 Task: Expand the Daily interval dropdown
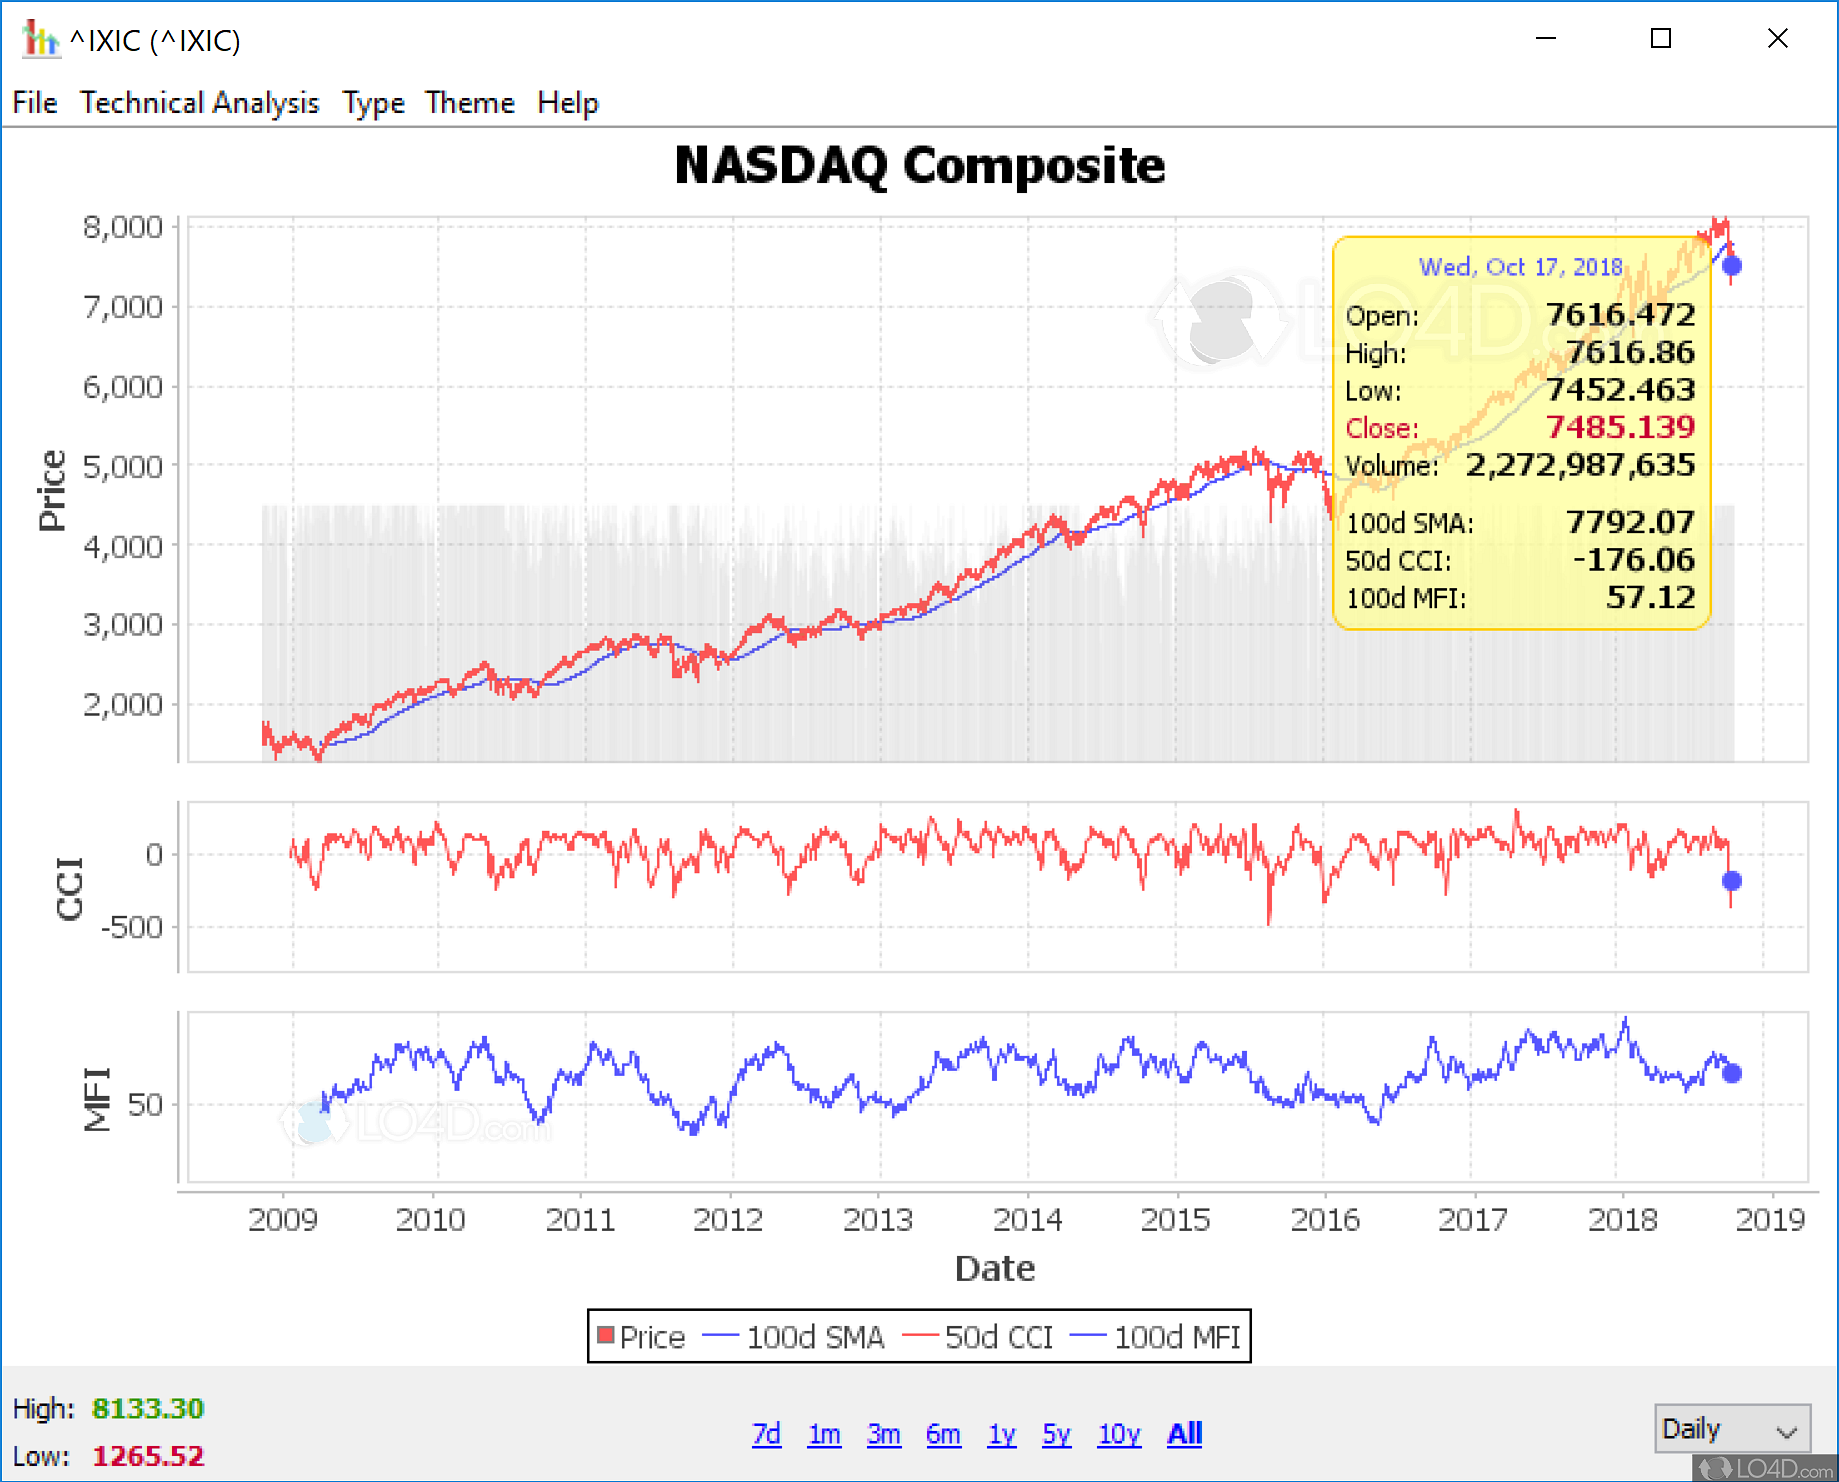tap(1732, 1429)
